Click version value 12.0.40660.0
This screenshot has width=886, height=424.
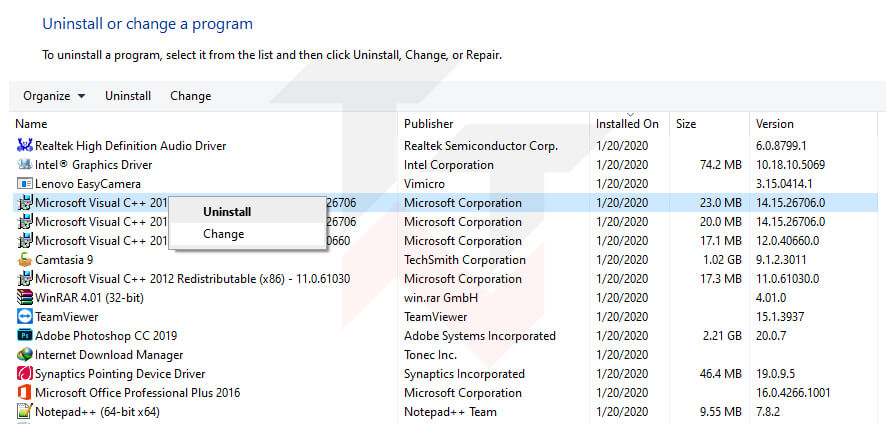(x=788, y=241)
